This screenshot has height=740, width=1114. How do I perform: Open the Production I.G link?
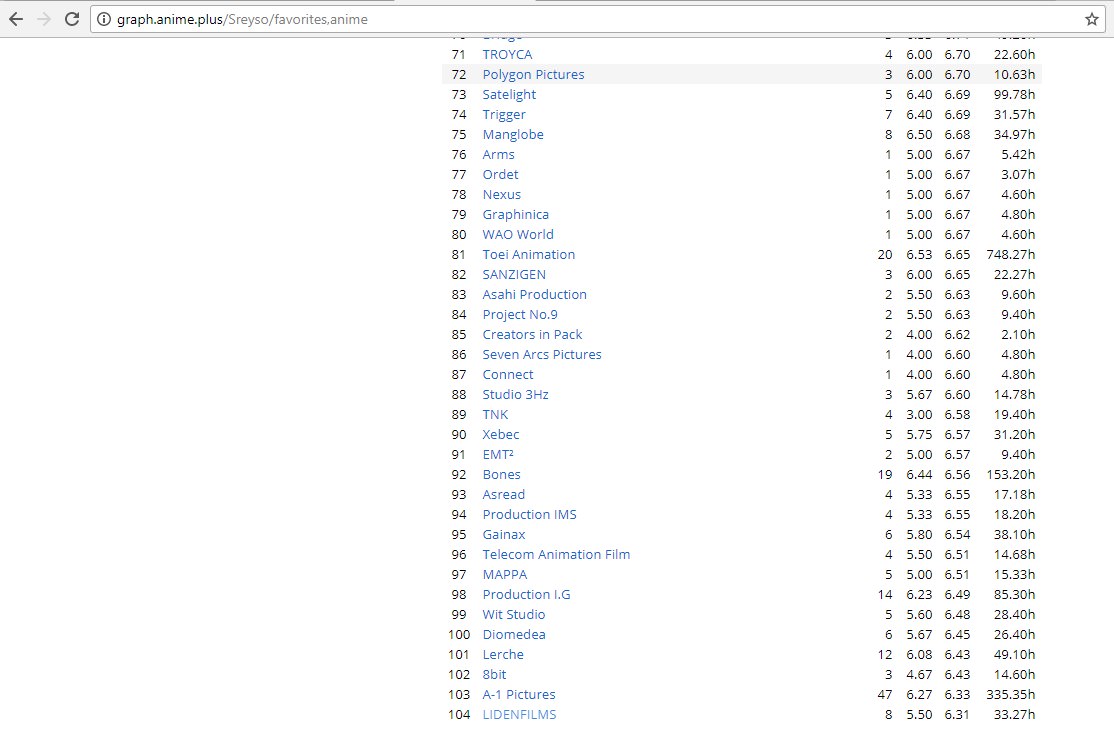tap(526, 594)
